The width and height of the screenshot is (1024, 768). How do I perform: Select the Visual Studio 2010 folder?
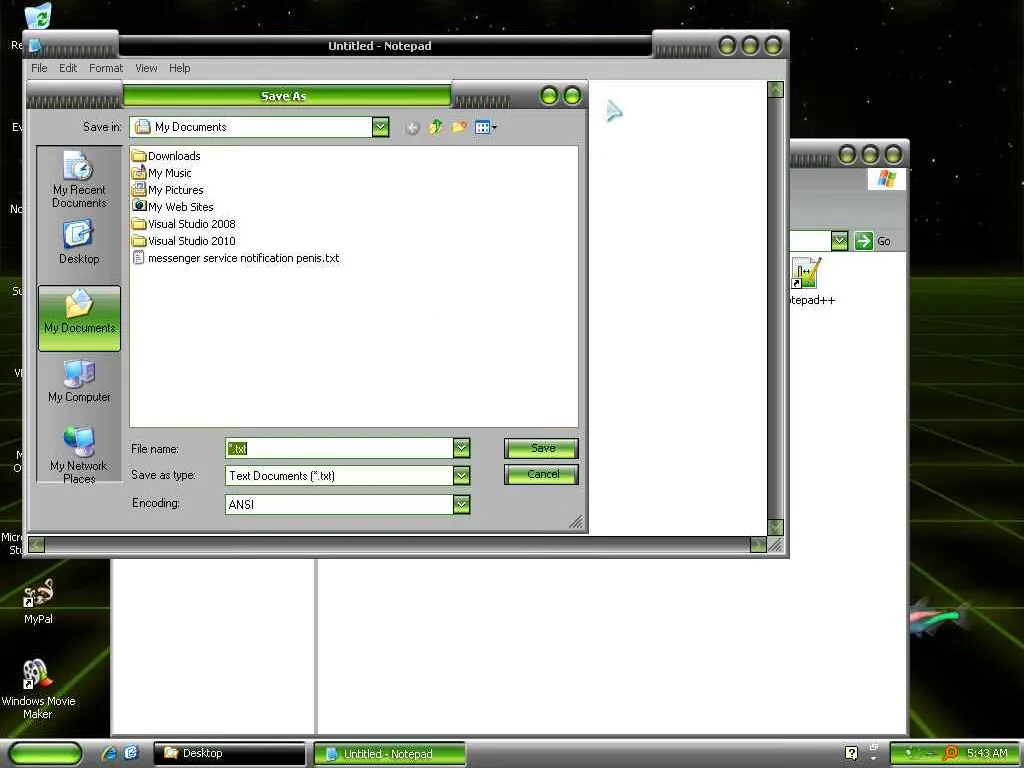coord(184,241)
